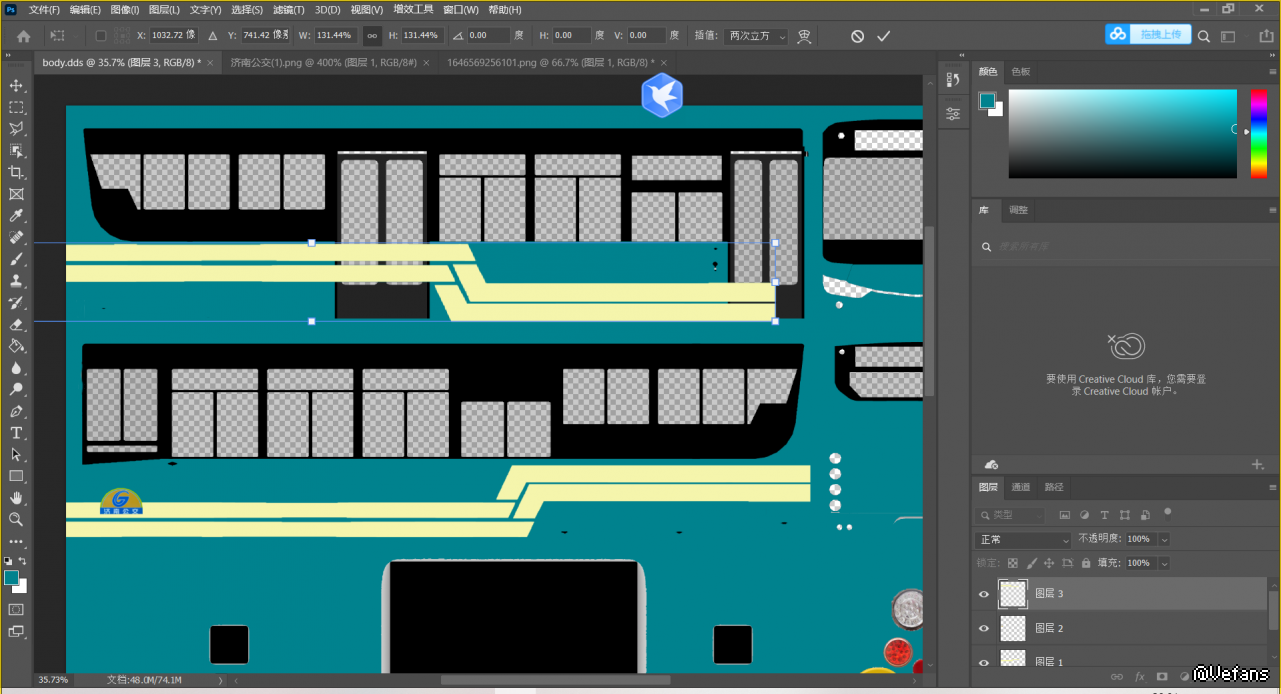Open the 滤镜(T) menu
Viewport: 1281px width, 694px height.
[289, 10]
